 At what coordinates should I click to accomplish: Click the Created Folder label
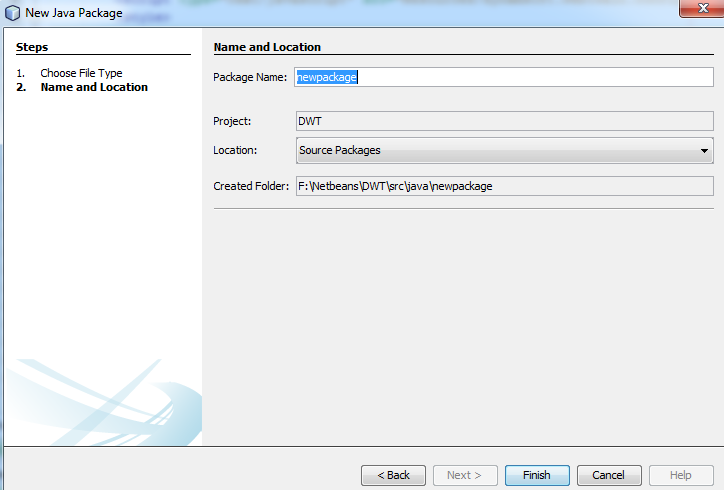tap(251, 186)
